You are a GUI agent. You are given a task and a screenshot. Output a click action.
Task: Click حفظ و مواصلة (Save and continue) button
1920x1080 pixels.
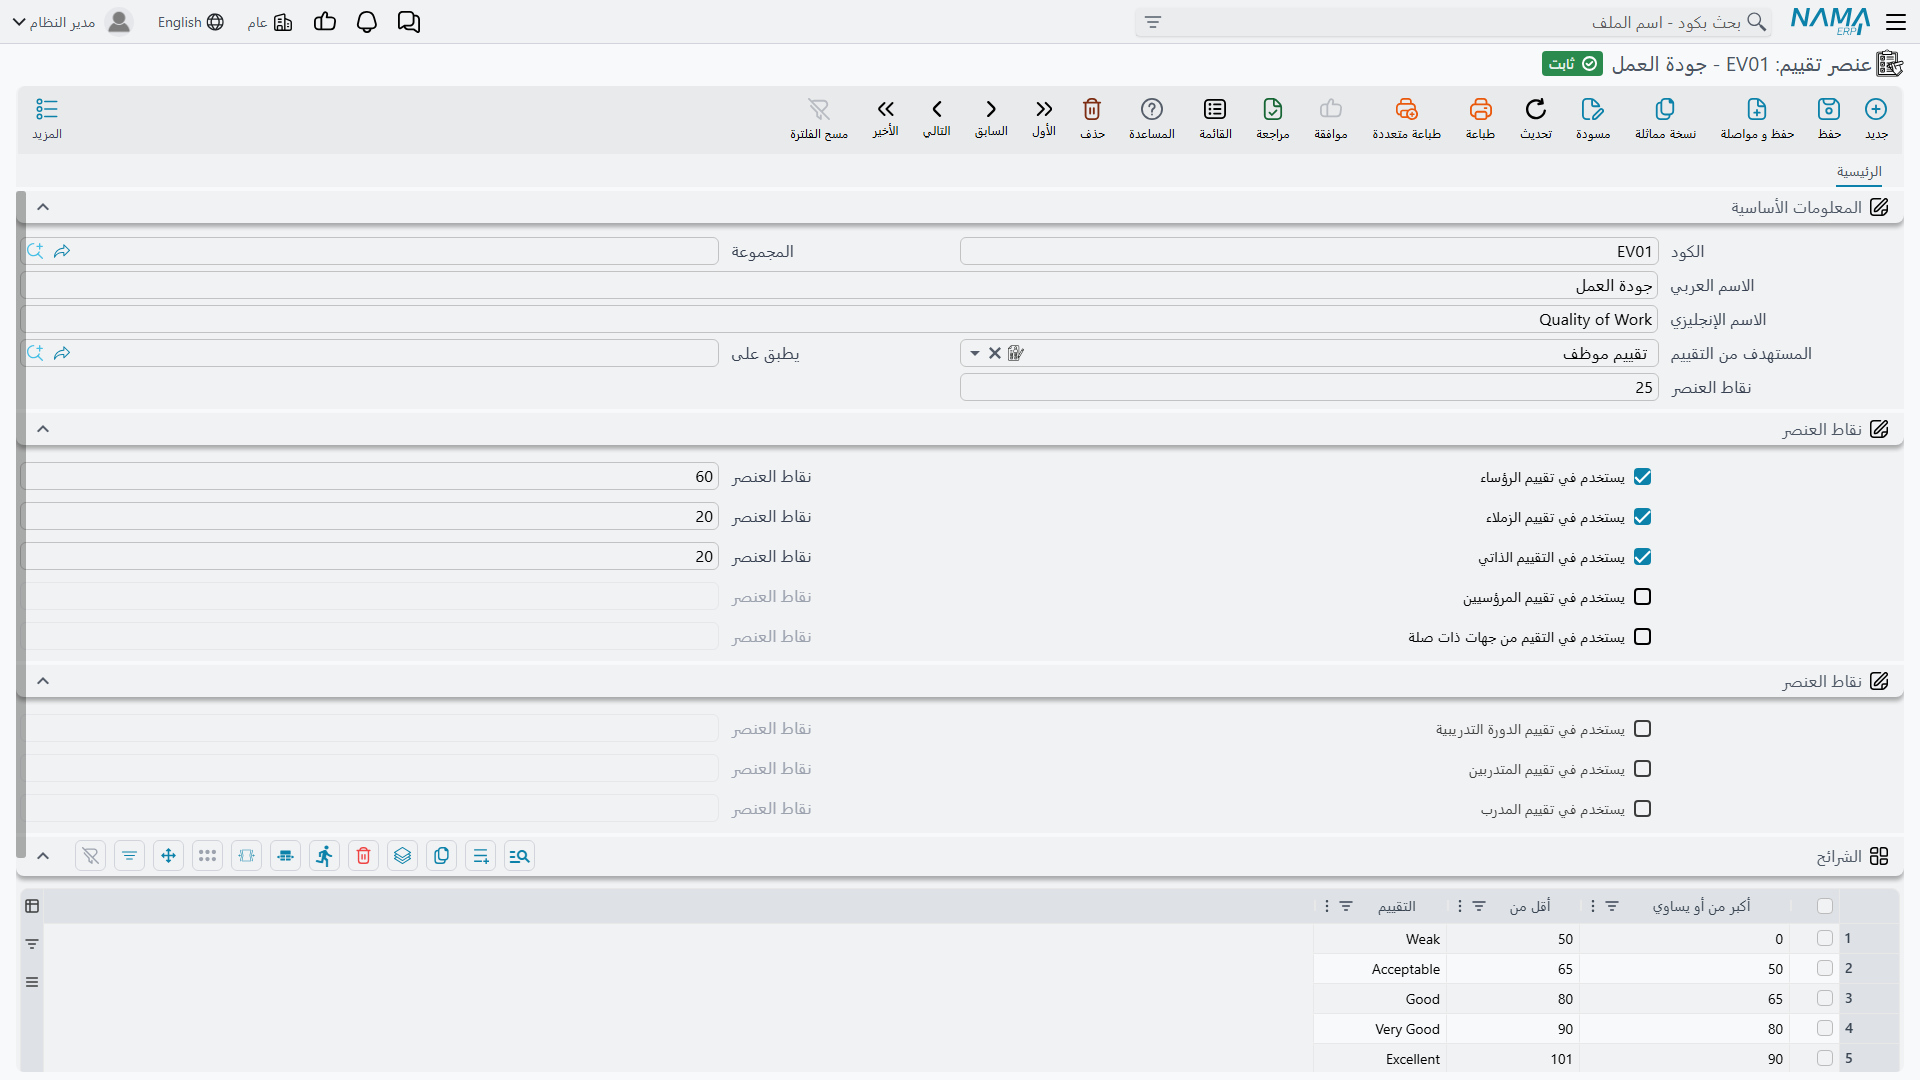pos(1757,118)
